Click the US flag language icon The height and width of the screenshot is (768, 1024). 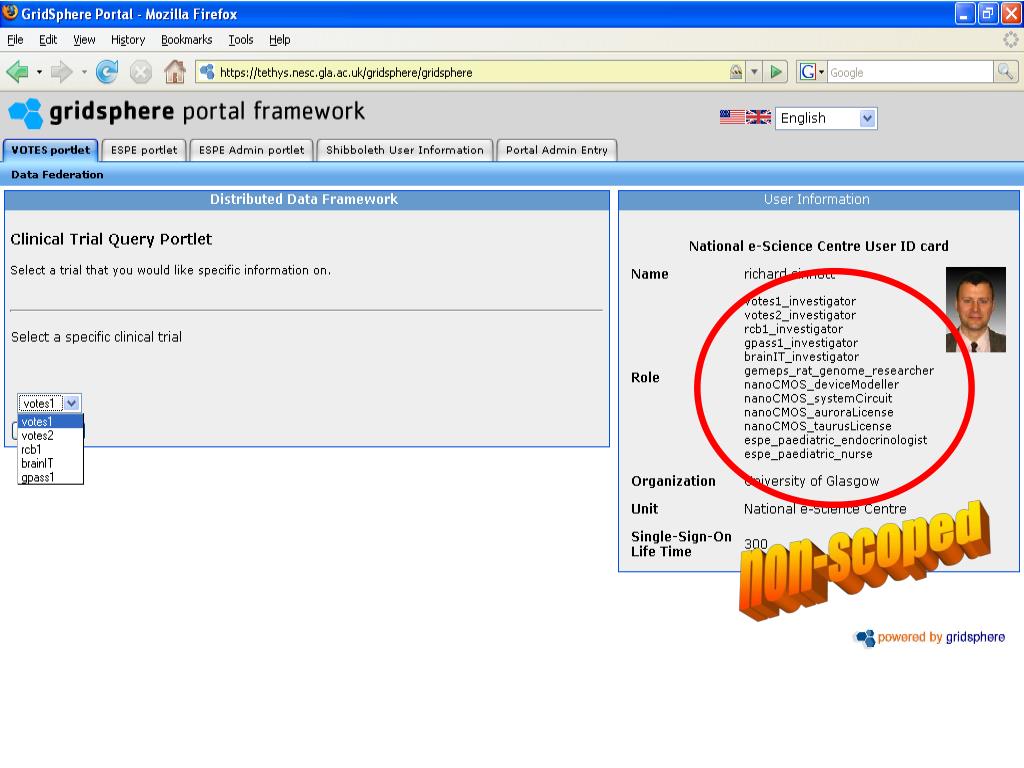coord(732,118)
